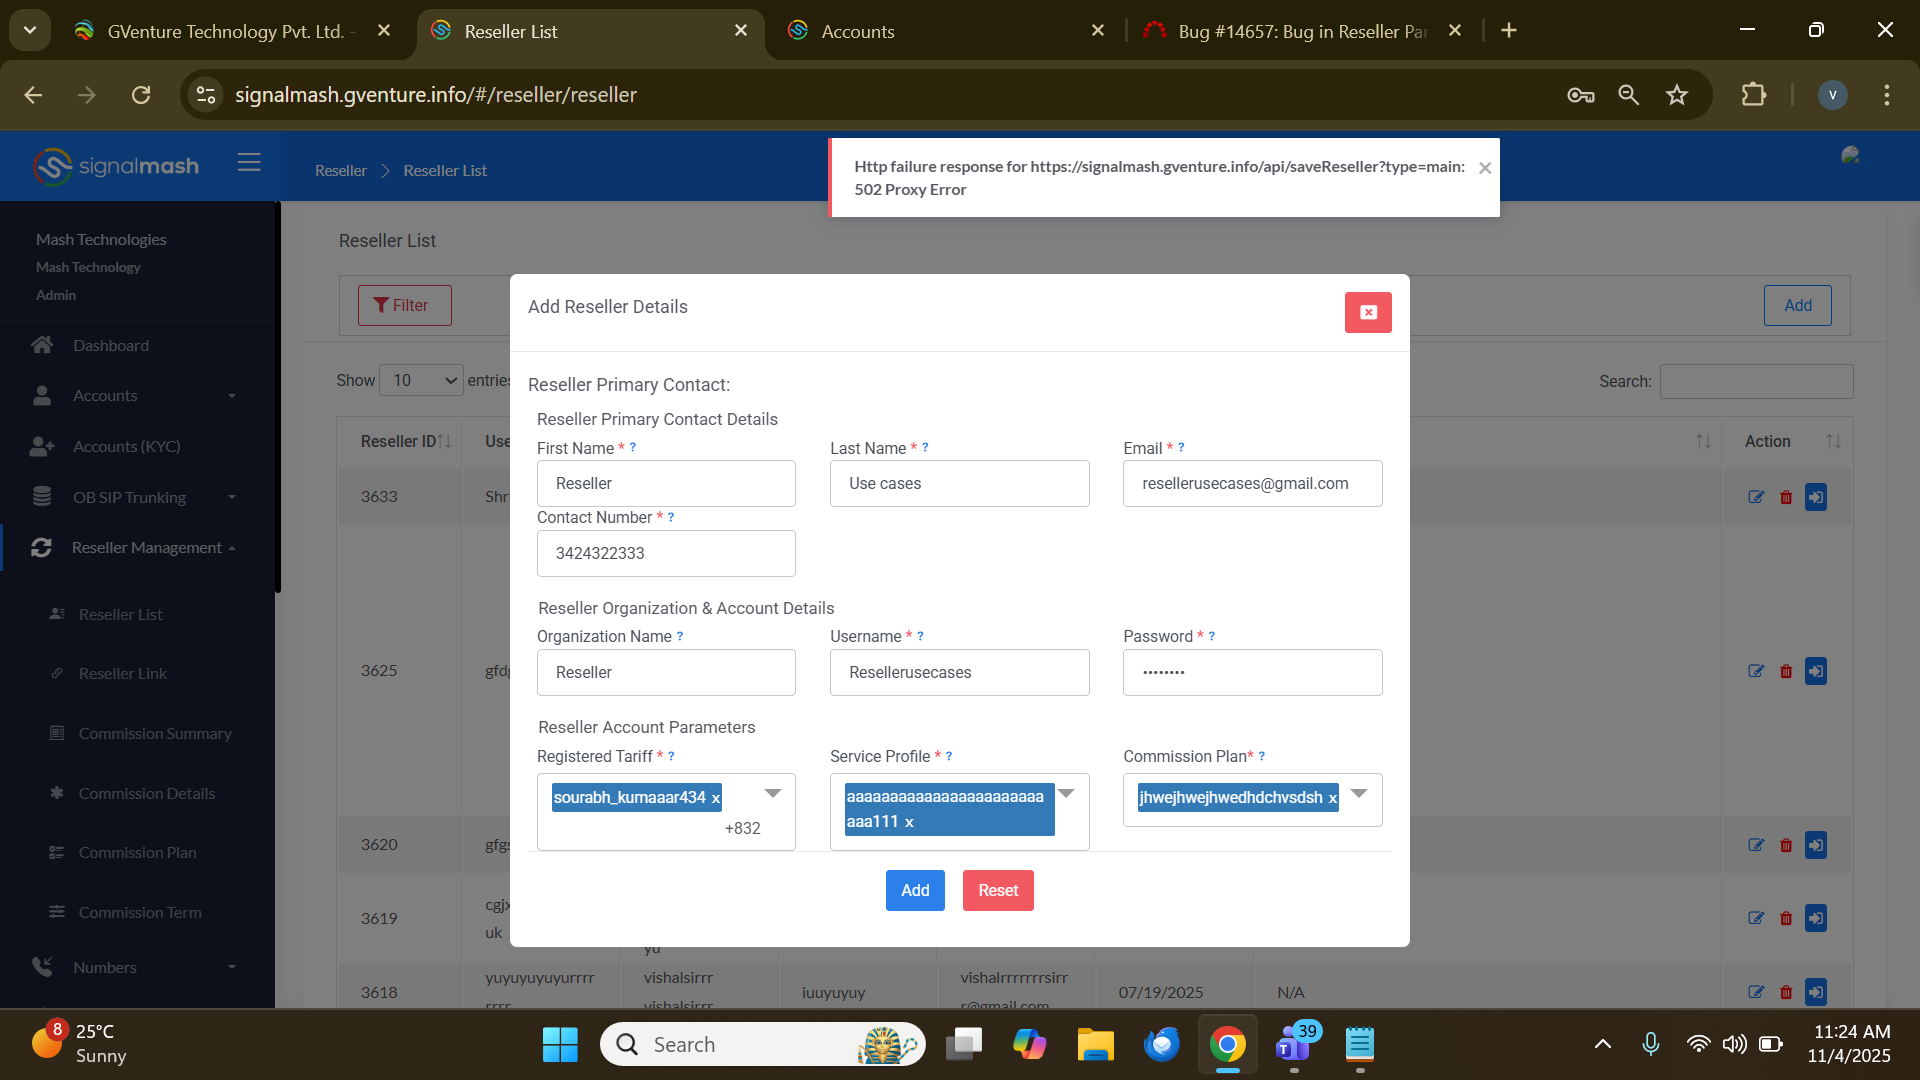Click login icon for reseller 3620
Image resolution: width=1920 pixels, height=1080 pixels.
coord(1816,845)
